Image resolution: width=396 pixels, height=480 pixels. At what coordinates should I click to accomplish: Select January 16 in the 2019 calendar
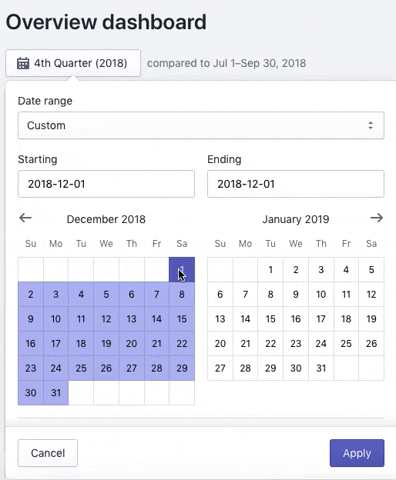coord(296,319)
